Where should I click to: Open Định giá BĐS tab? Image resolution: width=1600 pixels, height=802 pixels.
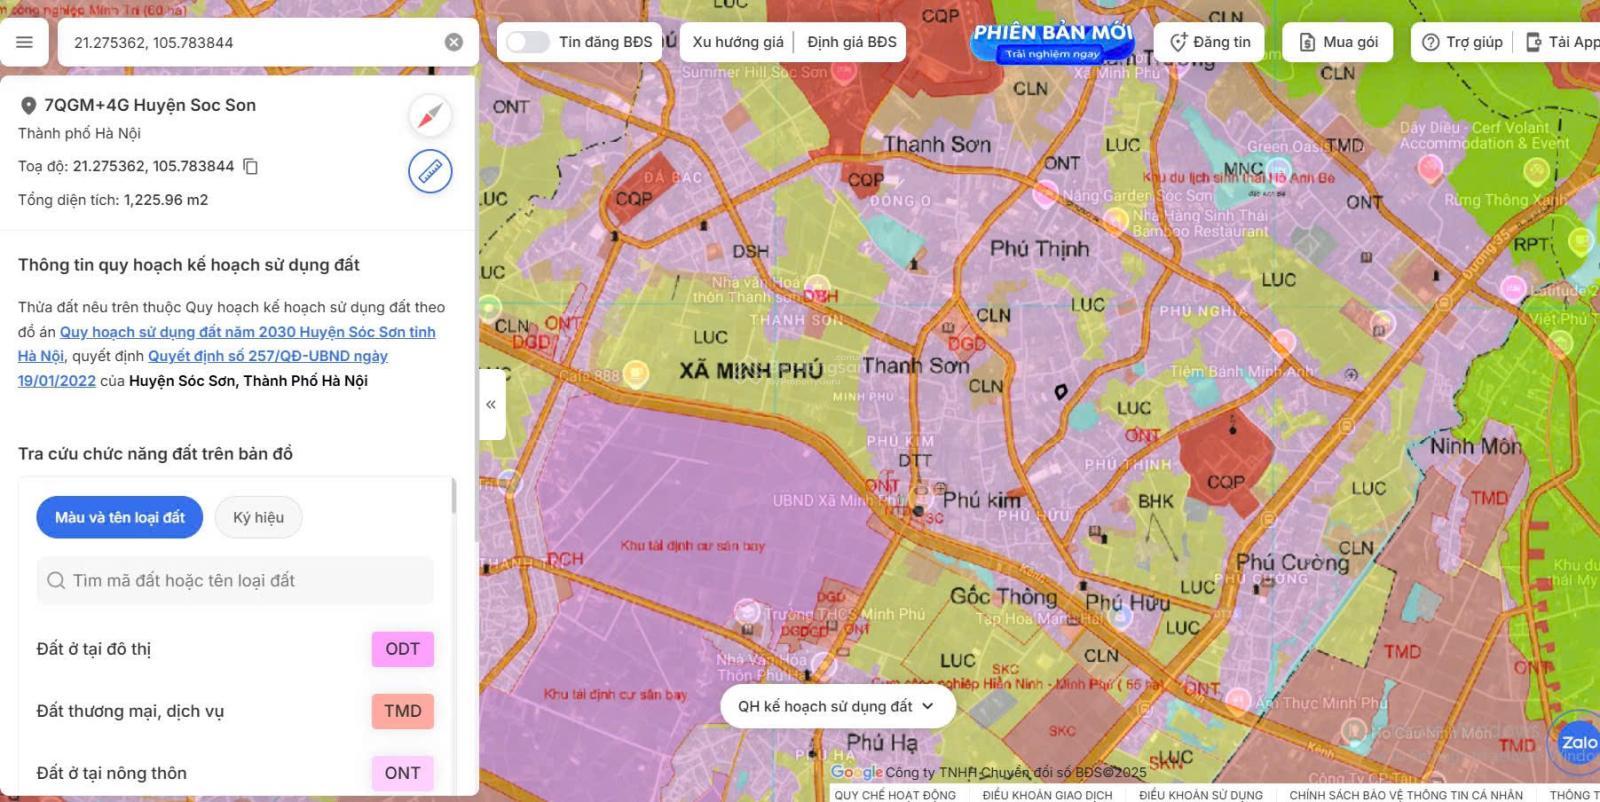pos(852,42)
